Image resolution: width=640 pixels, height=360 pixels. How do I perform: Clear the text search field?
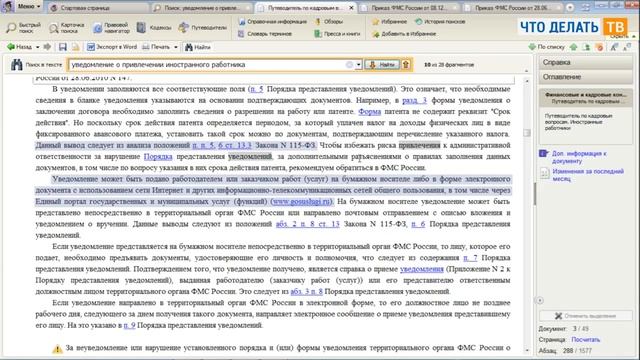pos(349,64)
